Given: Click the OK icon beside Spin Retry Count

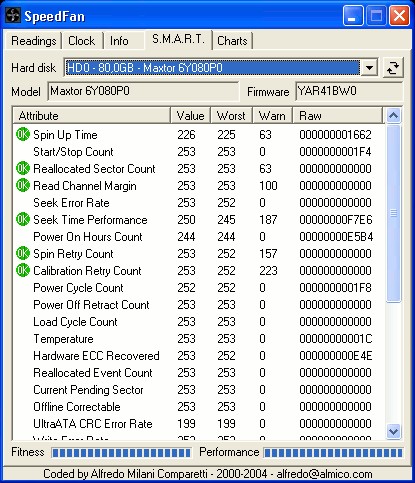Looking at the screenshot, I should (23, 253).
